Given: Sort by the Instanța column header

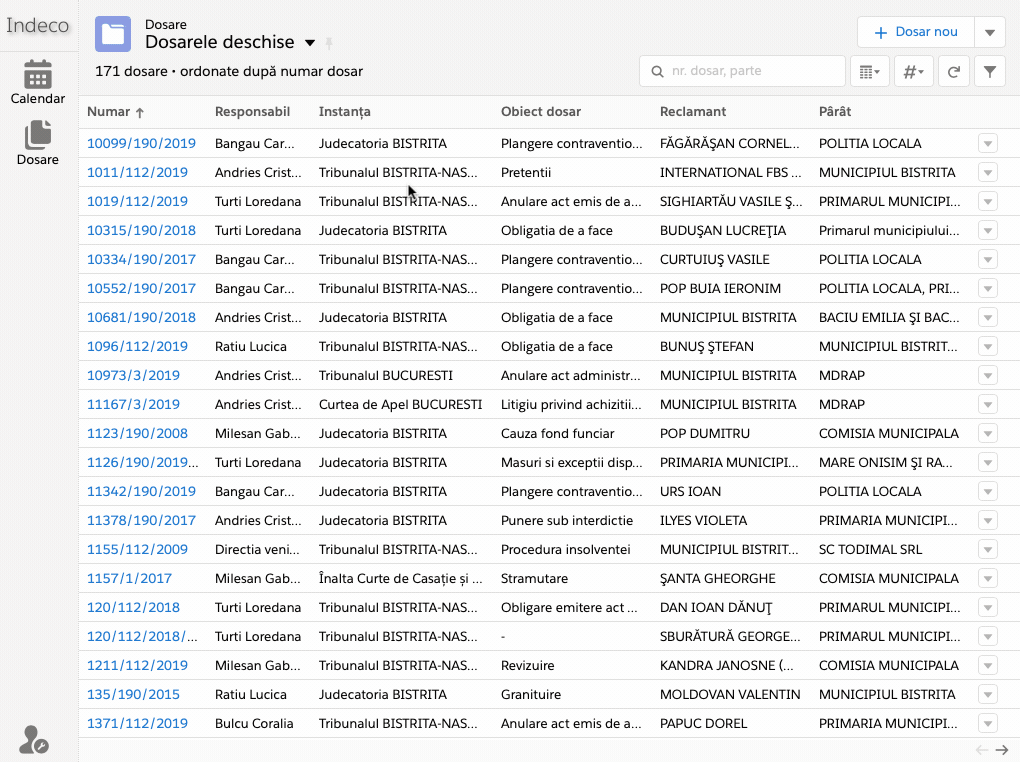Looking at the screenshot, I should [x=344, y=112].
